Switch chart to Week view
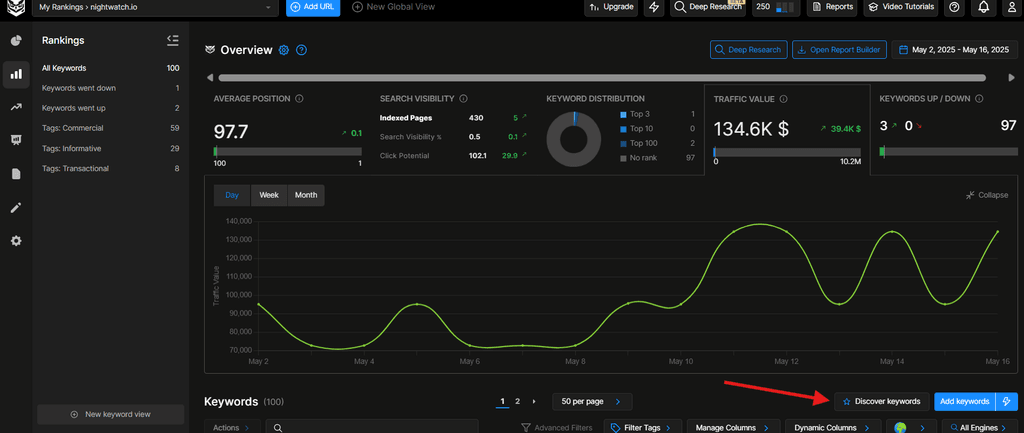 point(269,195)
